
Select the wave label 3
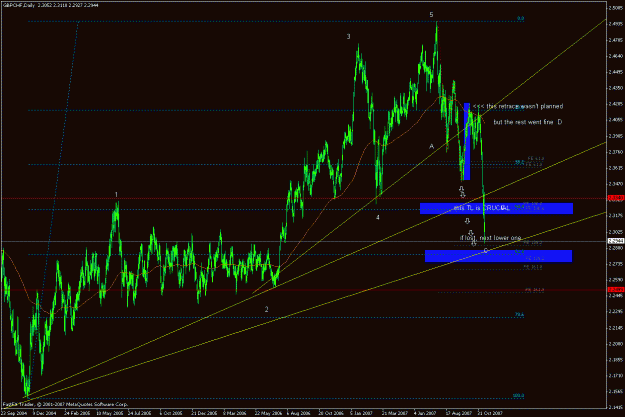(348, 37)
